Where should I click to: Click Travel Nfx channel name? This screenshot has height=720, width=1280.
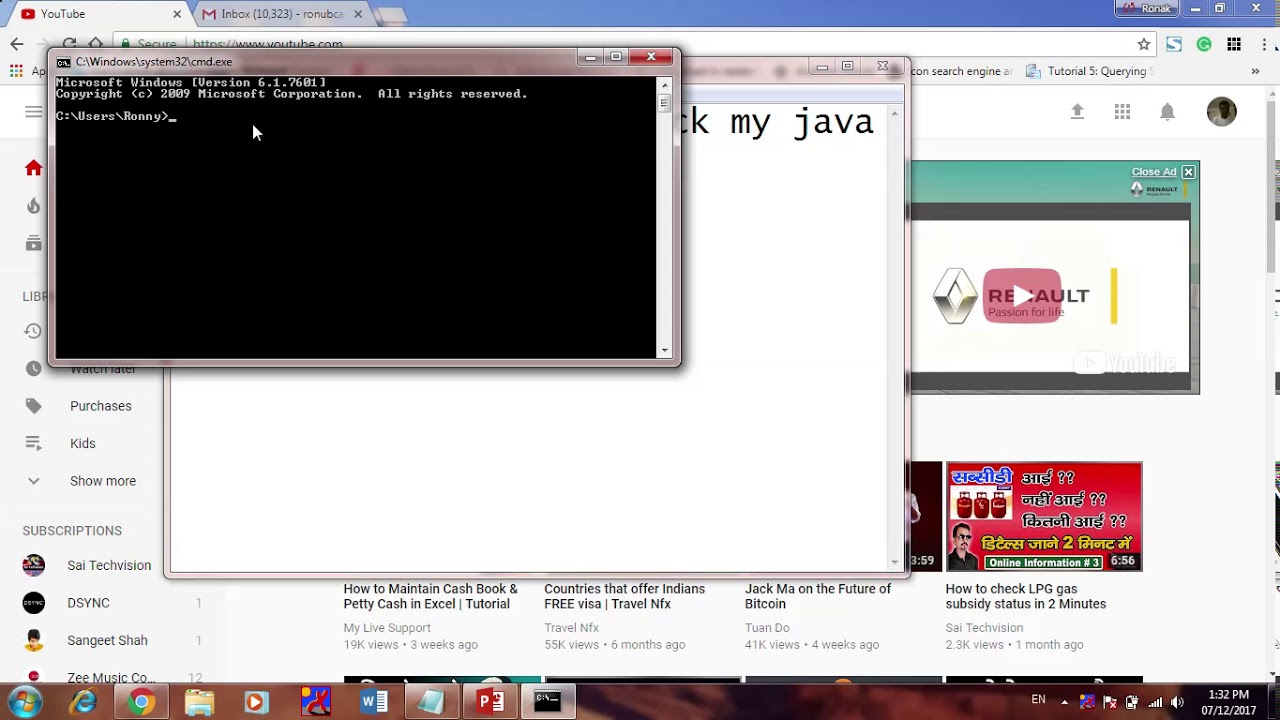(x=571, y=628)
